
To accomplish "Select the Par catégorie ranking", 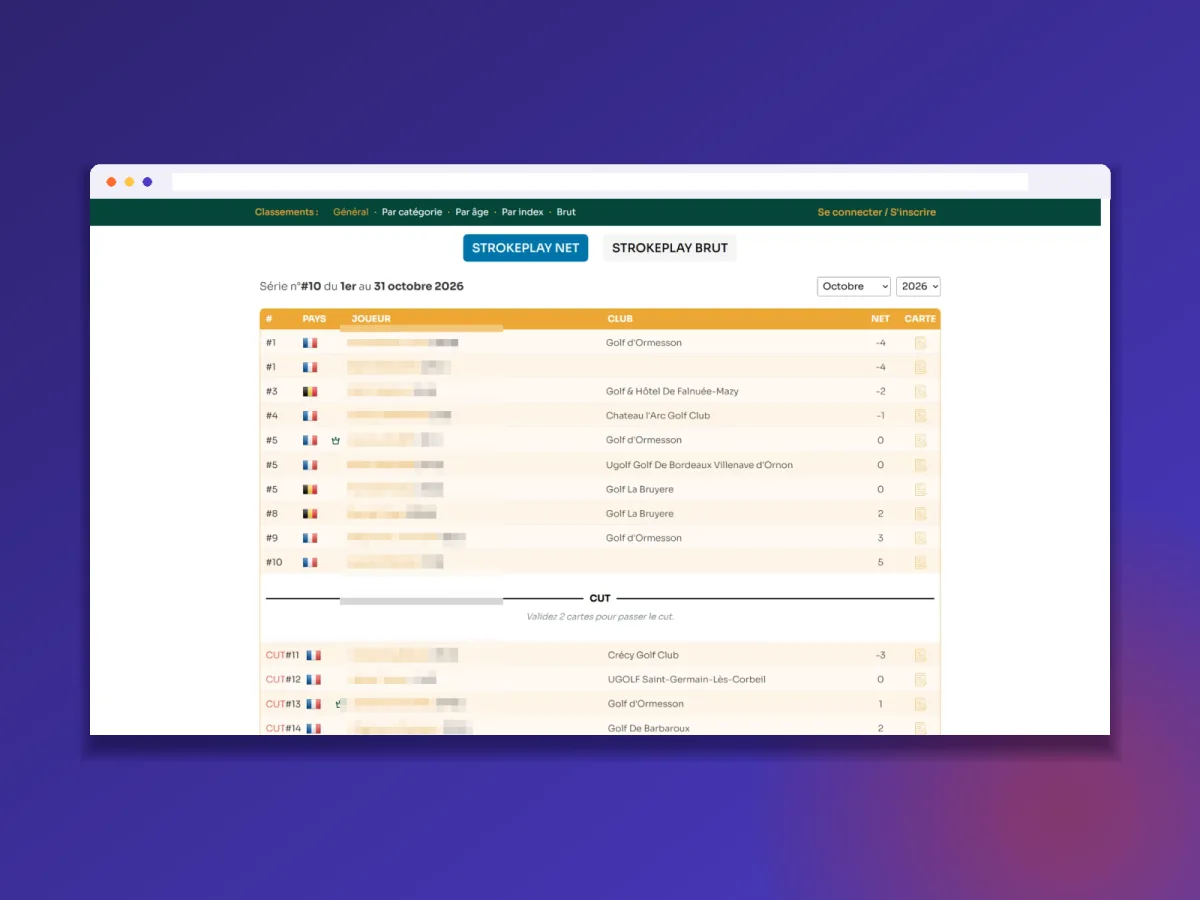I will 412,212.
